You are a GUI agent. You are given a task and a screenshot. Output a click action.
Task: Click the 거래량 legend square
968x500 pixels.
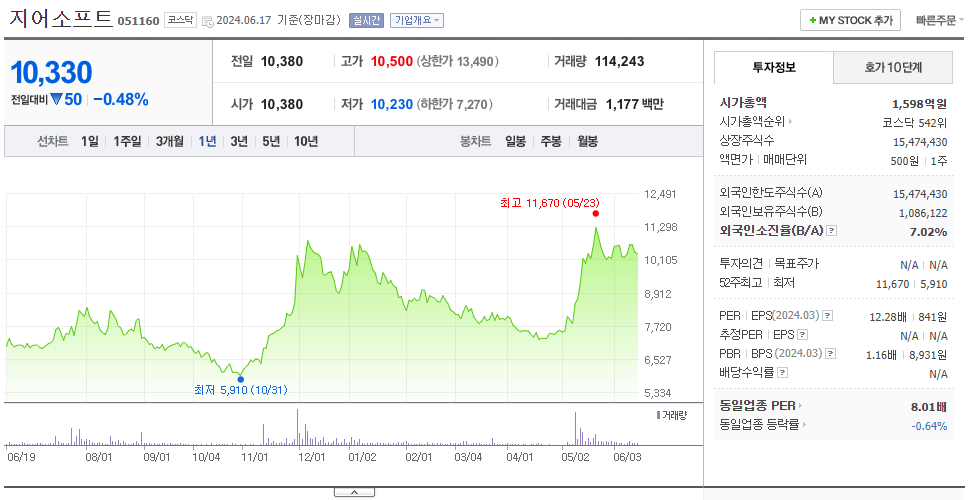click(658, 415)
